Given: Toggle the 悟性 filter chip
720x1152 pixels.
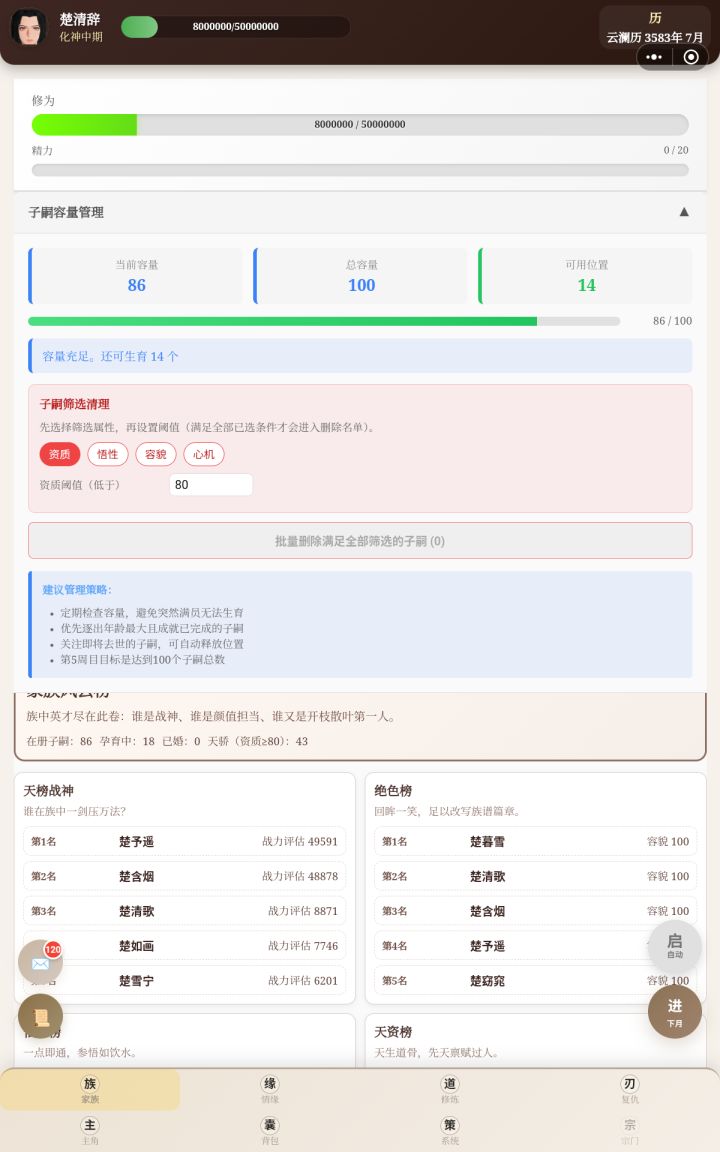Looking at the screenshot, I should pos(108,454).
